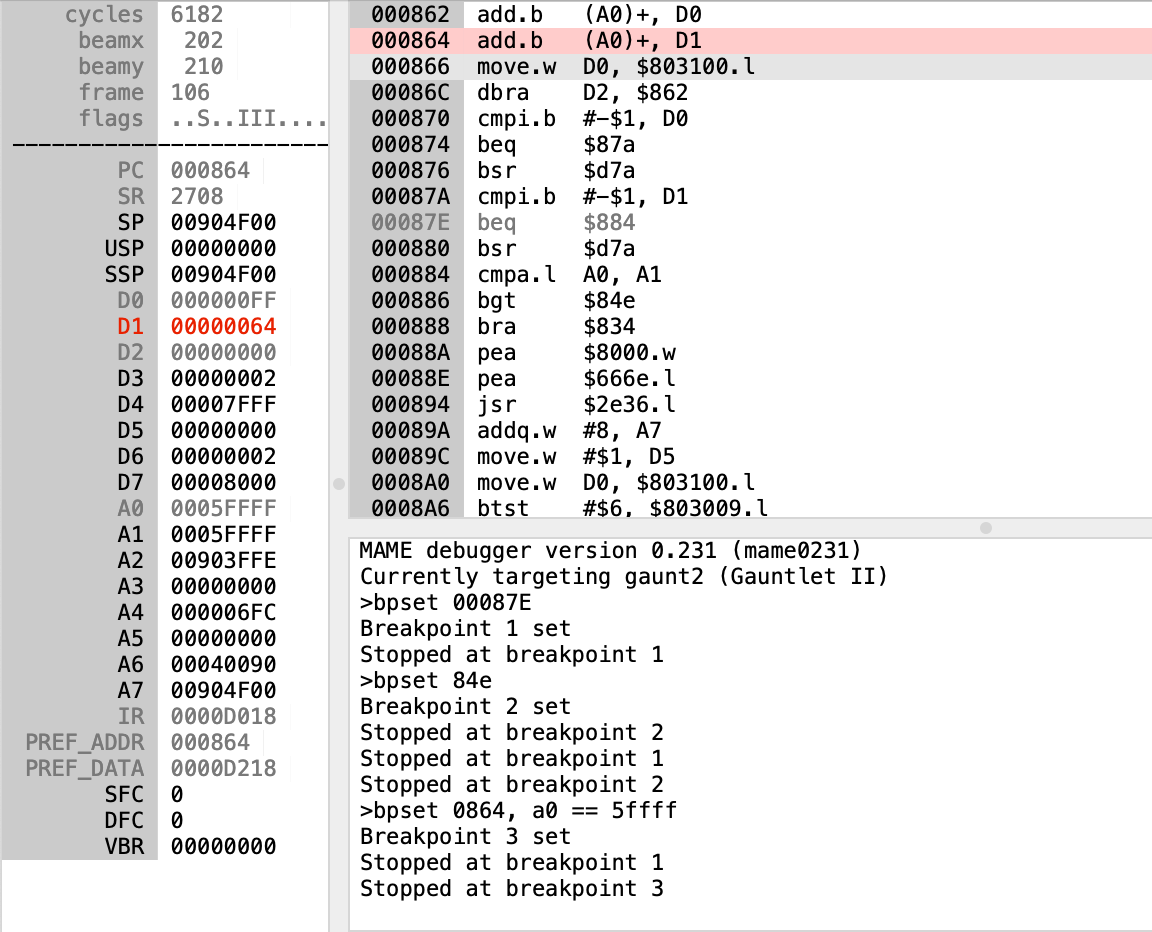Click the cycles counter value 6182

(x=197, y=15)
